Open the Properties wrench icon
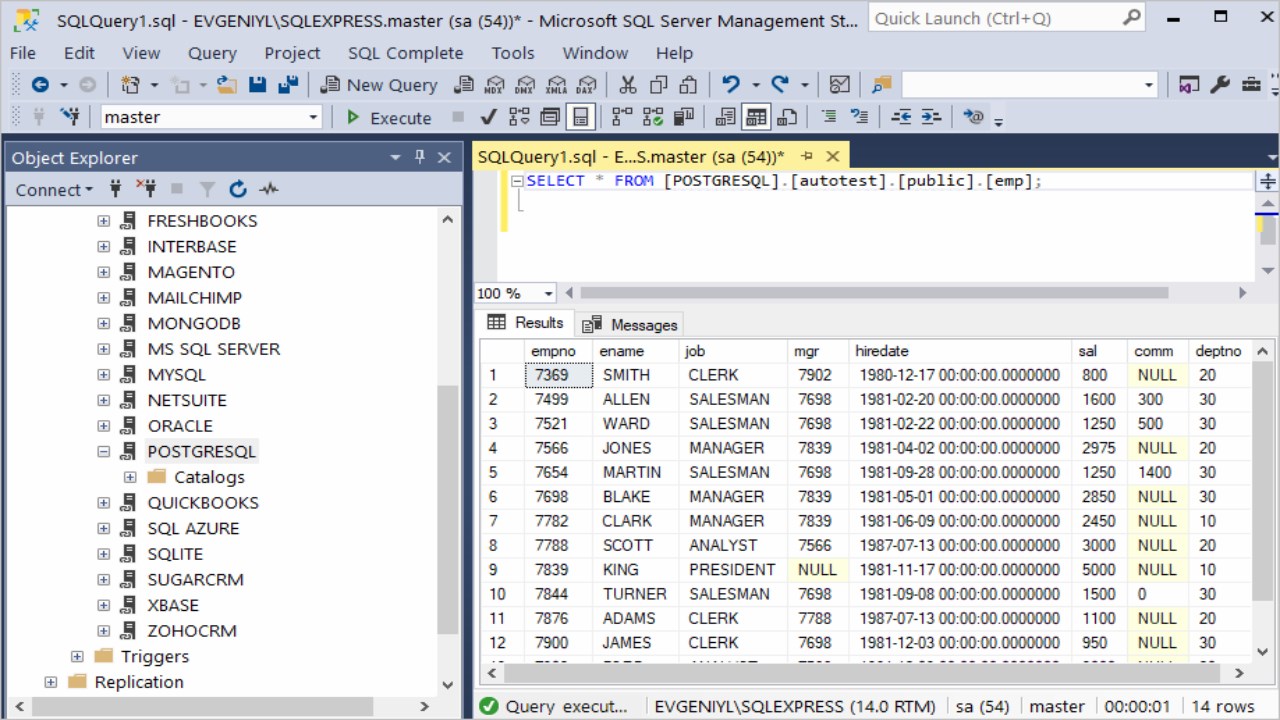The height and width of the screenshot is (720, 1280). pyautogui.click(x=1220, y=85)
